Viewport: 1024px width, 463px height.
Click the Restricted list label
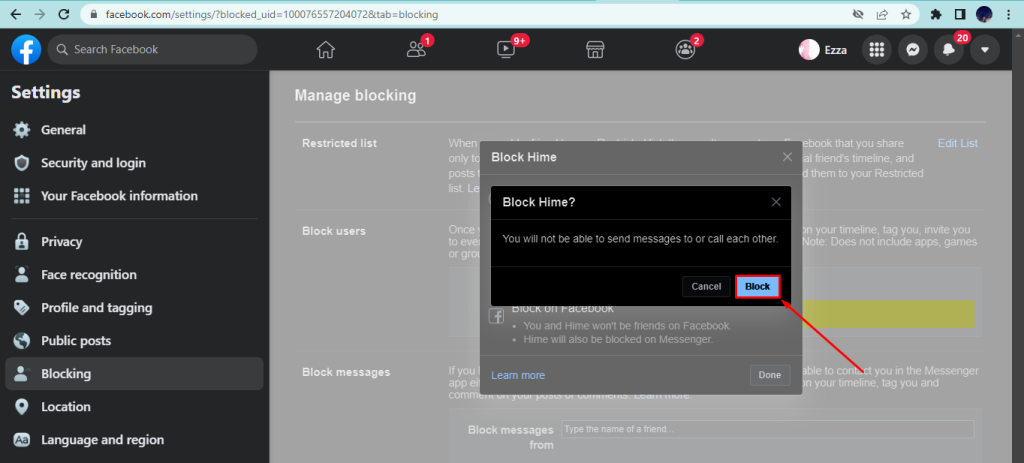point(340,143)
